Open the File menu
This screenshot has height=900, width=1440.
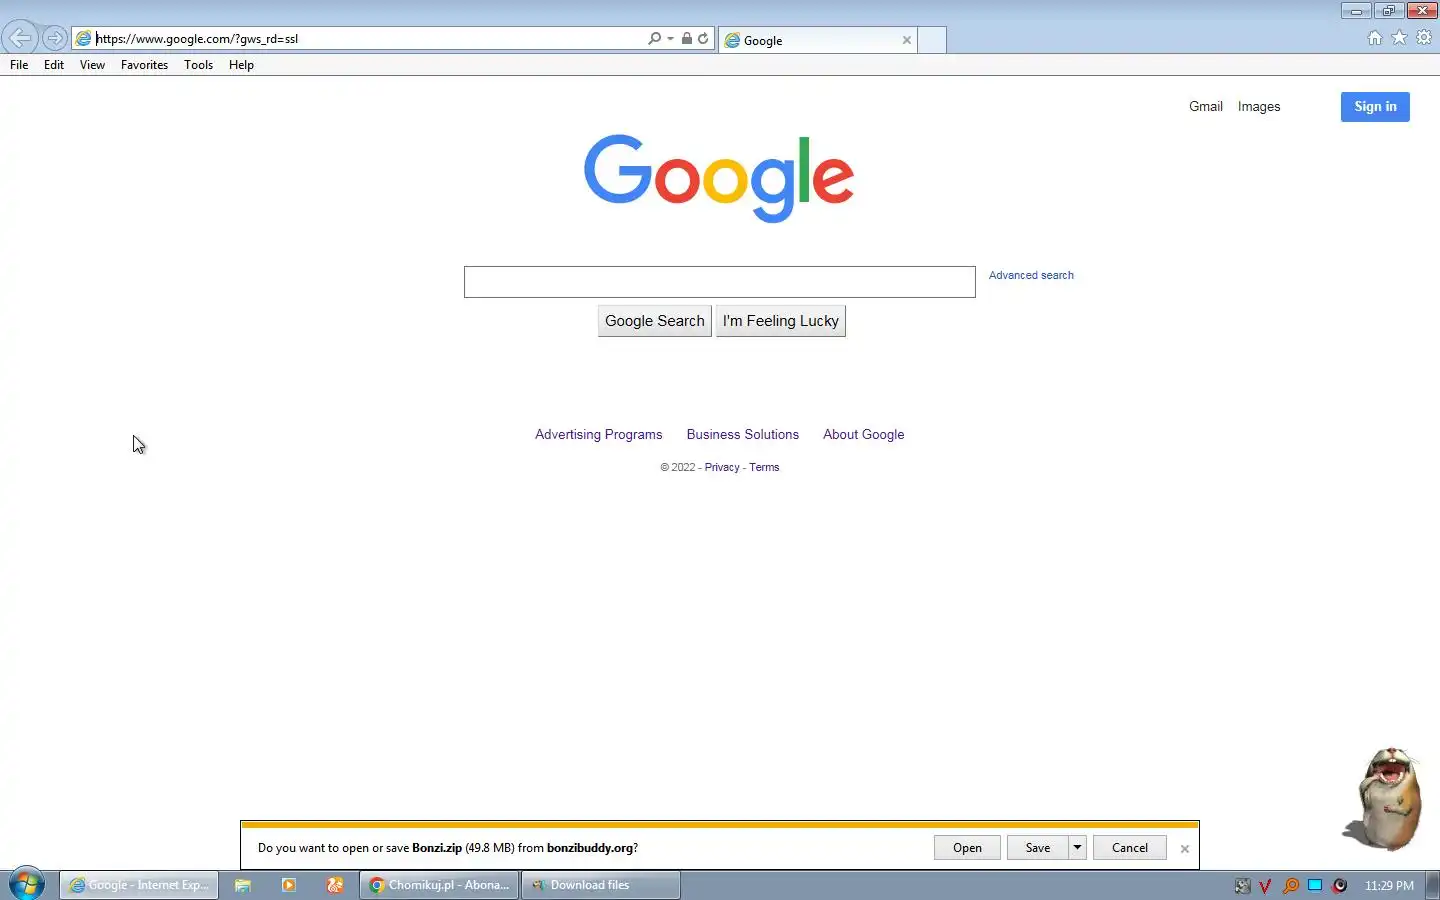pyautogui.click(x=19, y=65)
